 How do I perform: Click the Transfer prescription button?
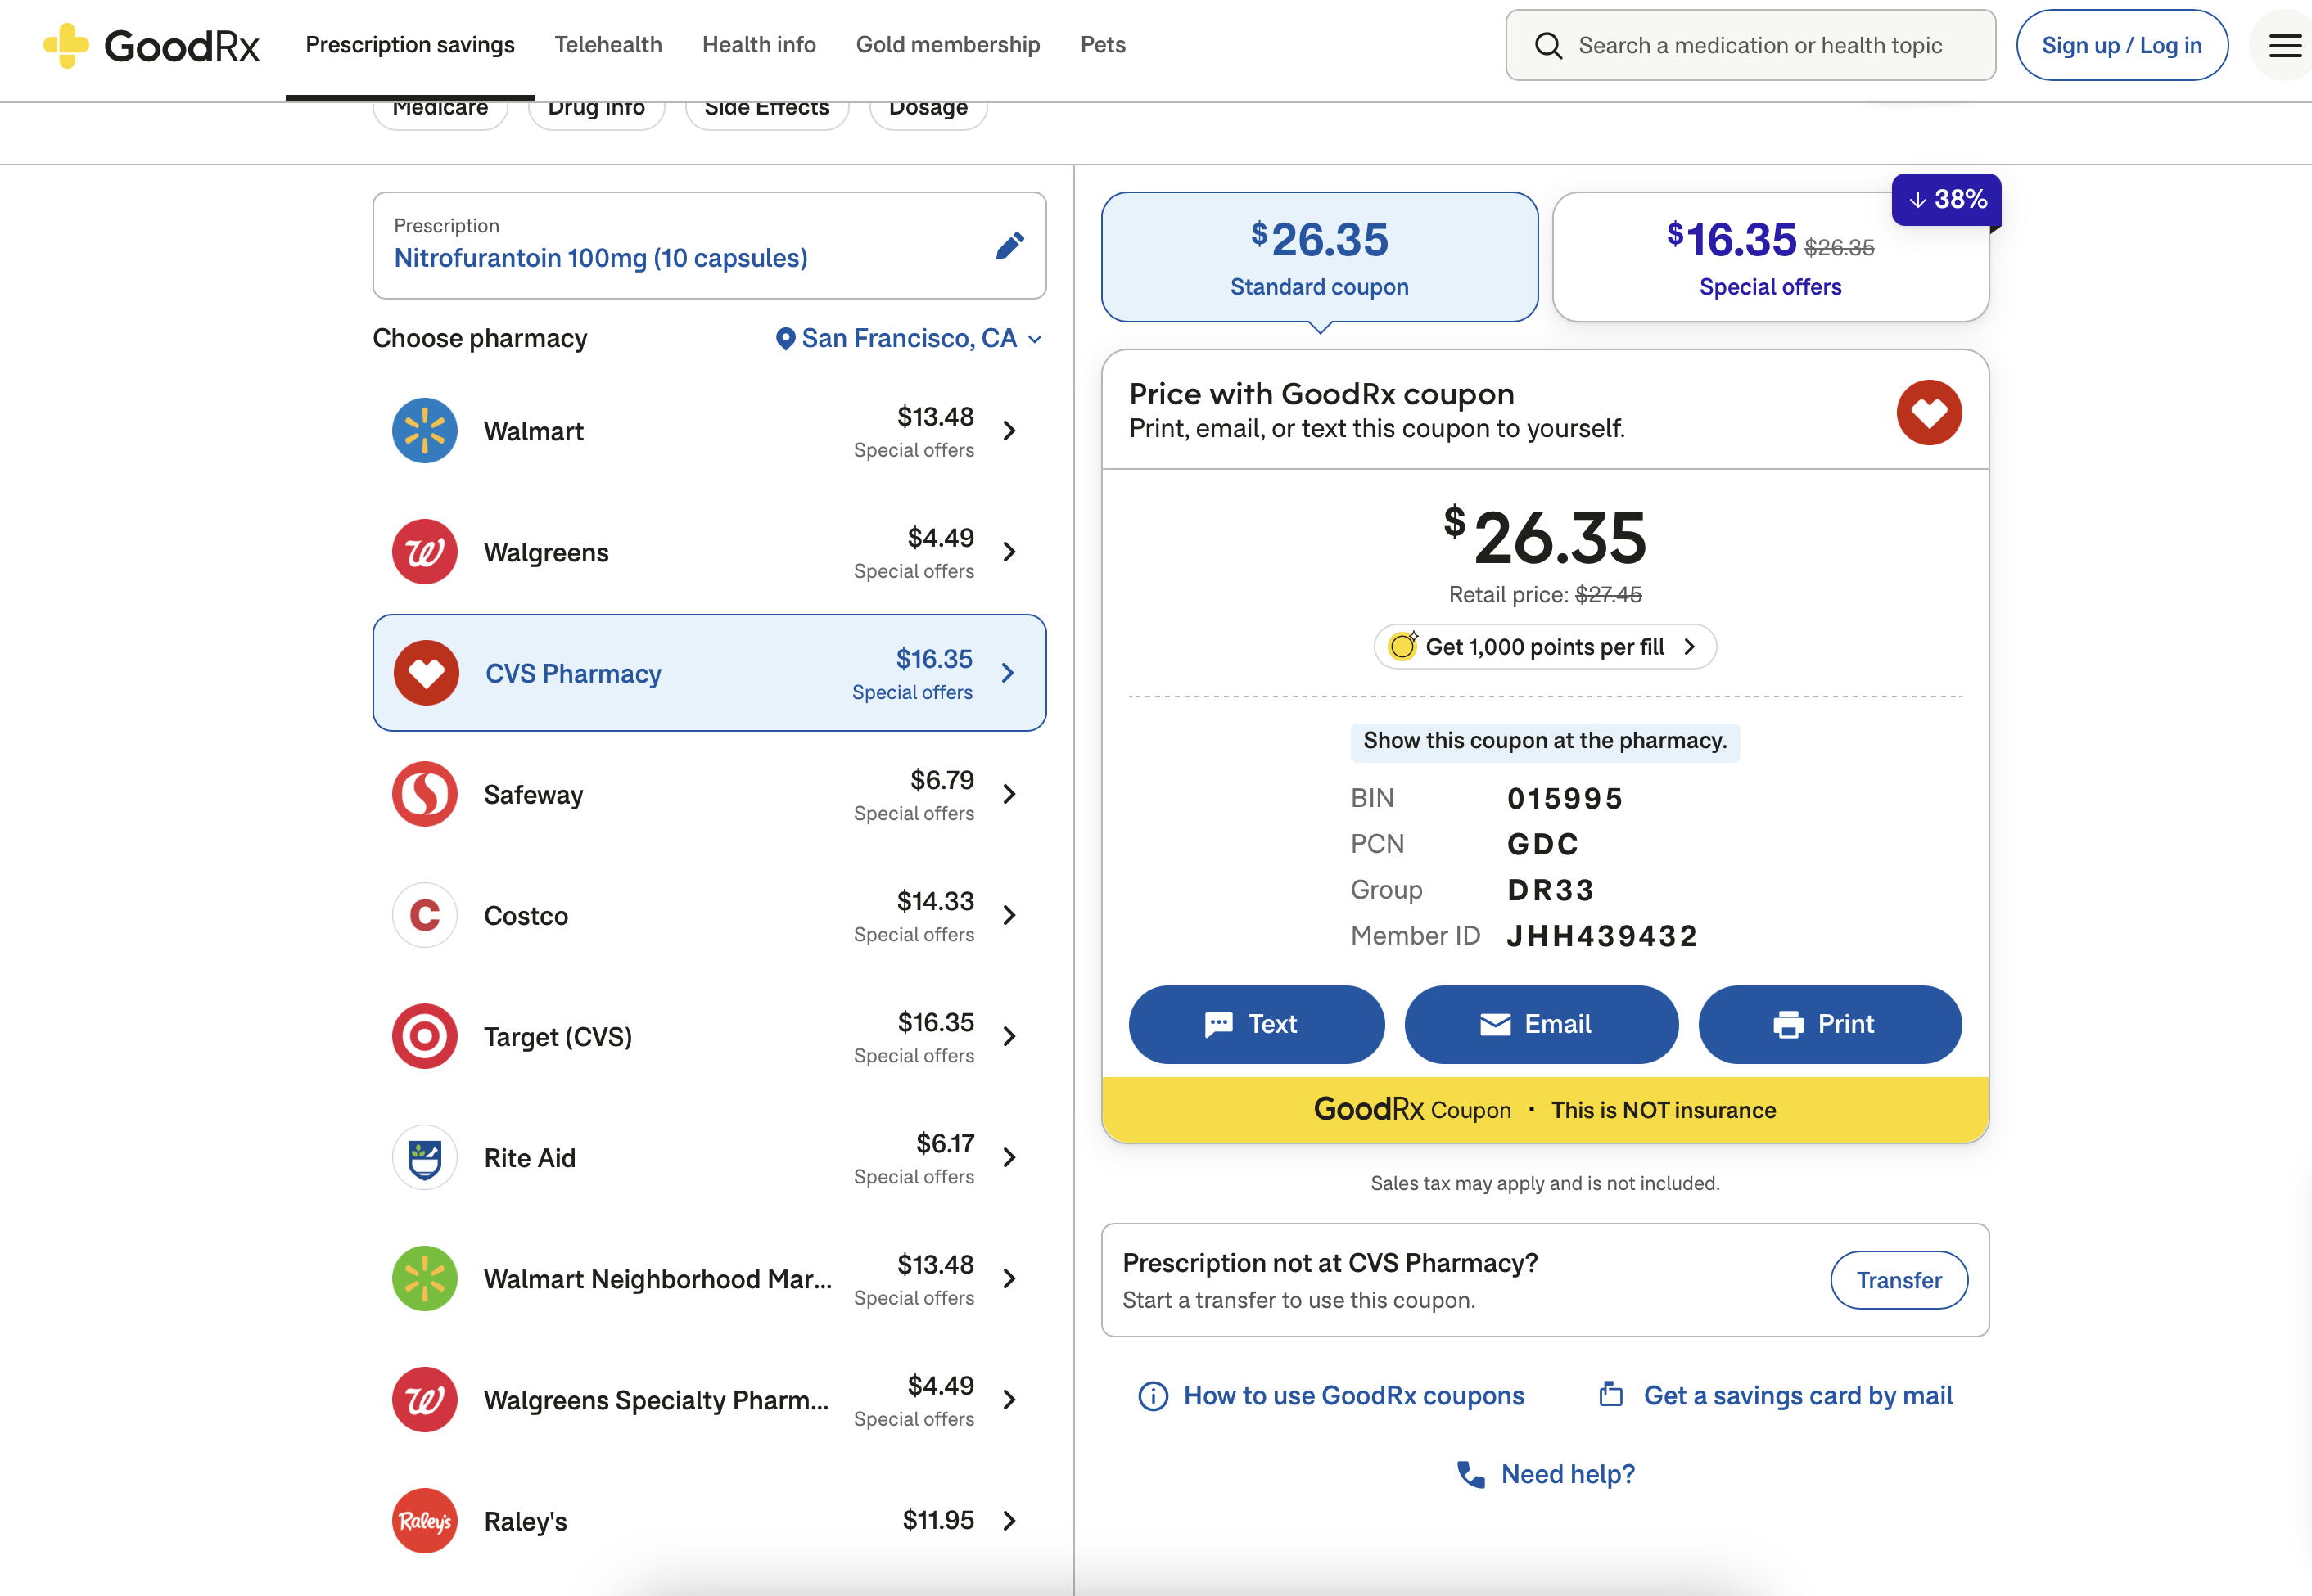(x=1898, y=1280)
